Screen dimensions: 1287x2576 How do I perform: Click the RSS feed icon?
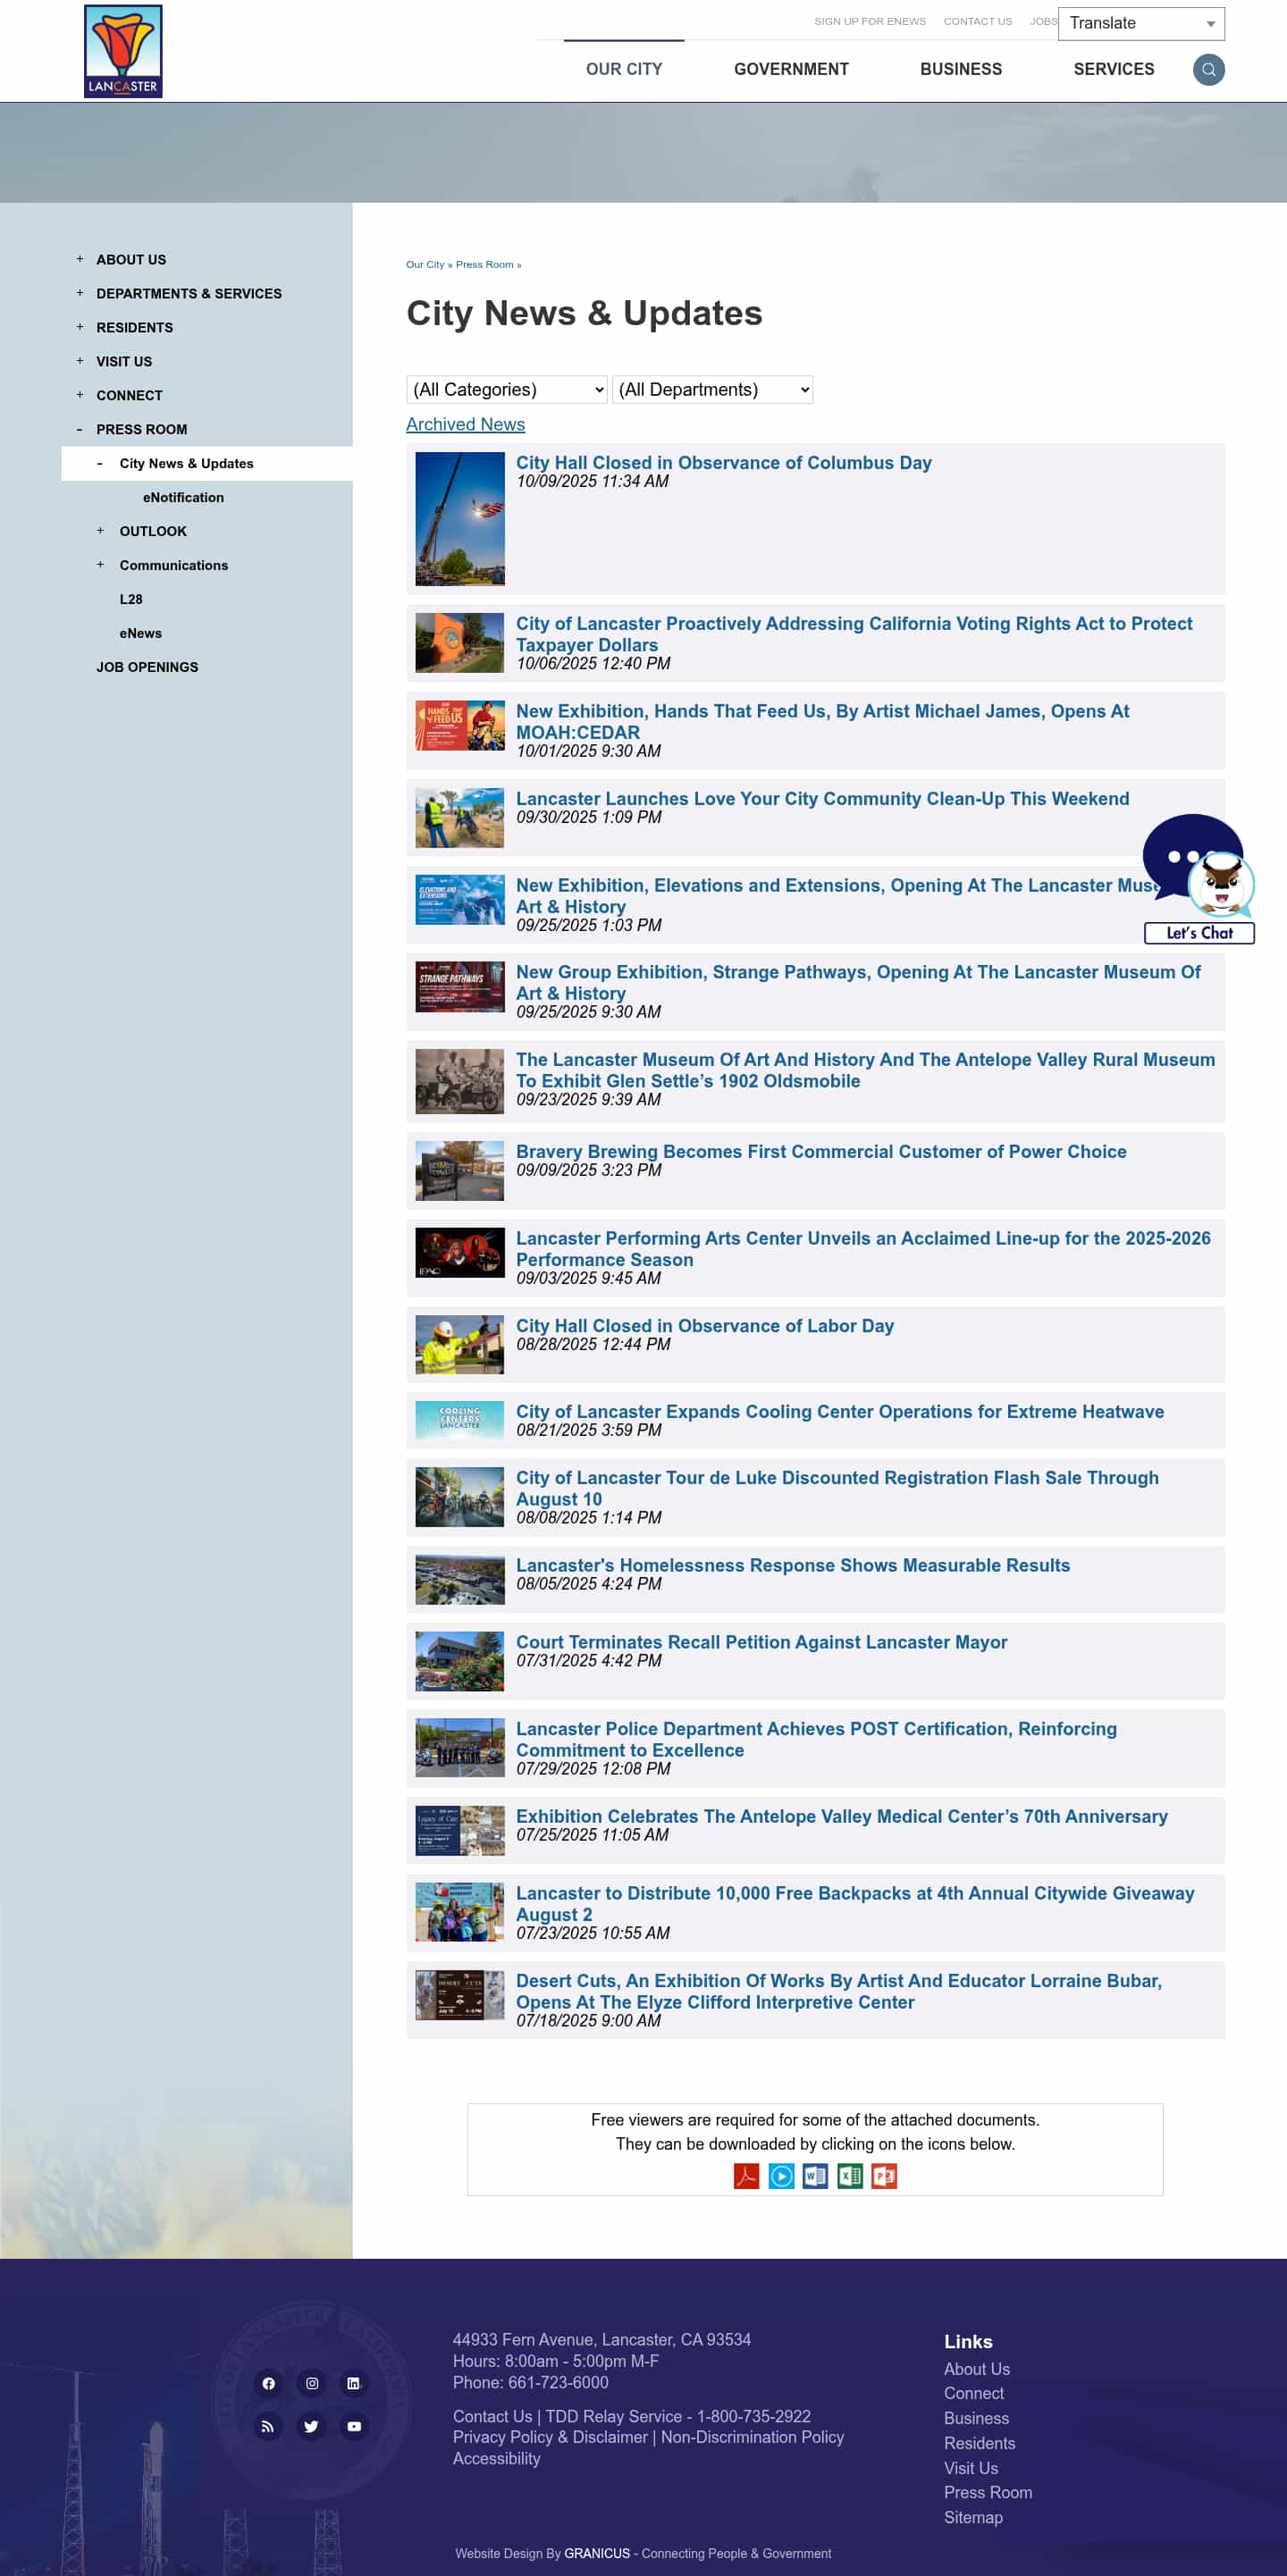[268, 2426]
